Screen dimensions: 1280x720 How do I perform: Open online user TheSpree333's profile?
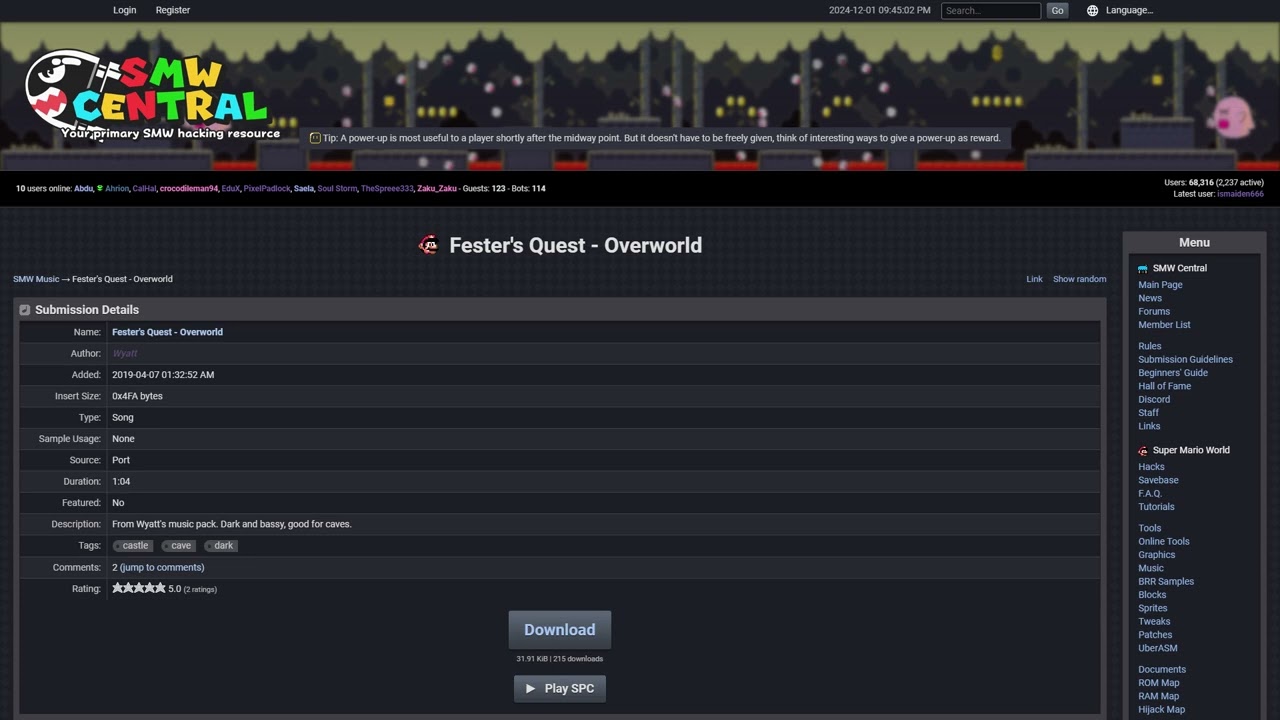point(387,188)
